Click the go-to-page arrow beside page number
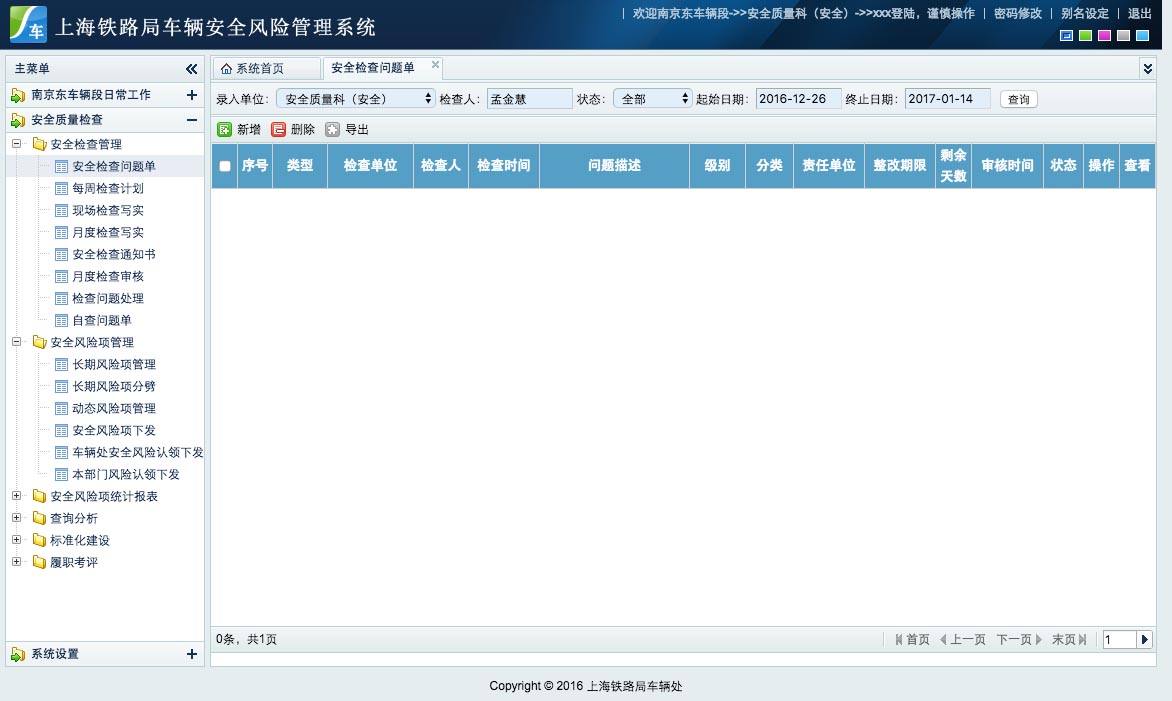 (x=1145, y=639)
